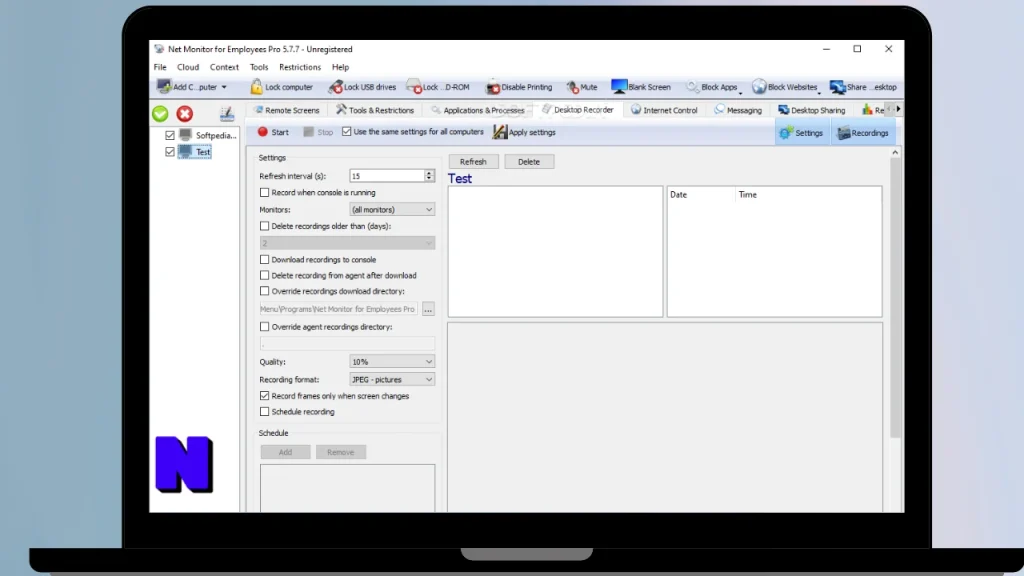Viewport: 1024px width, 576px height.
Task: Open Share desktop toolbar icon
Action: 837,87
